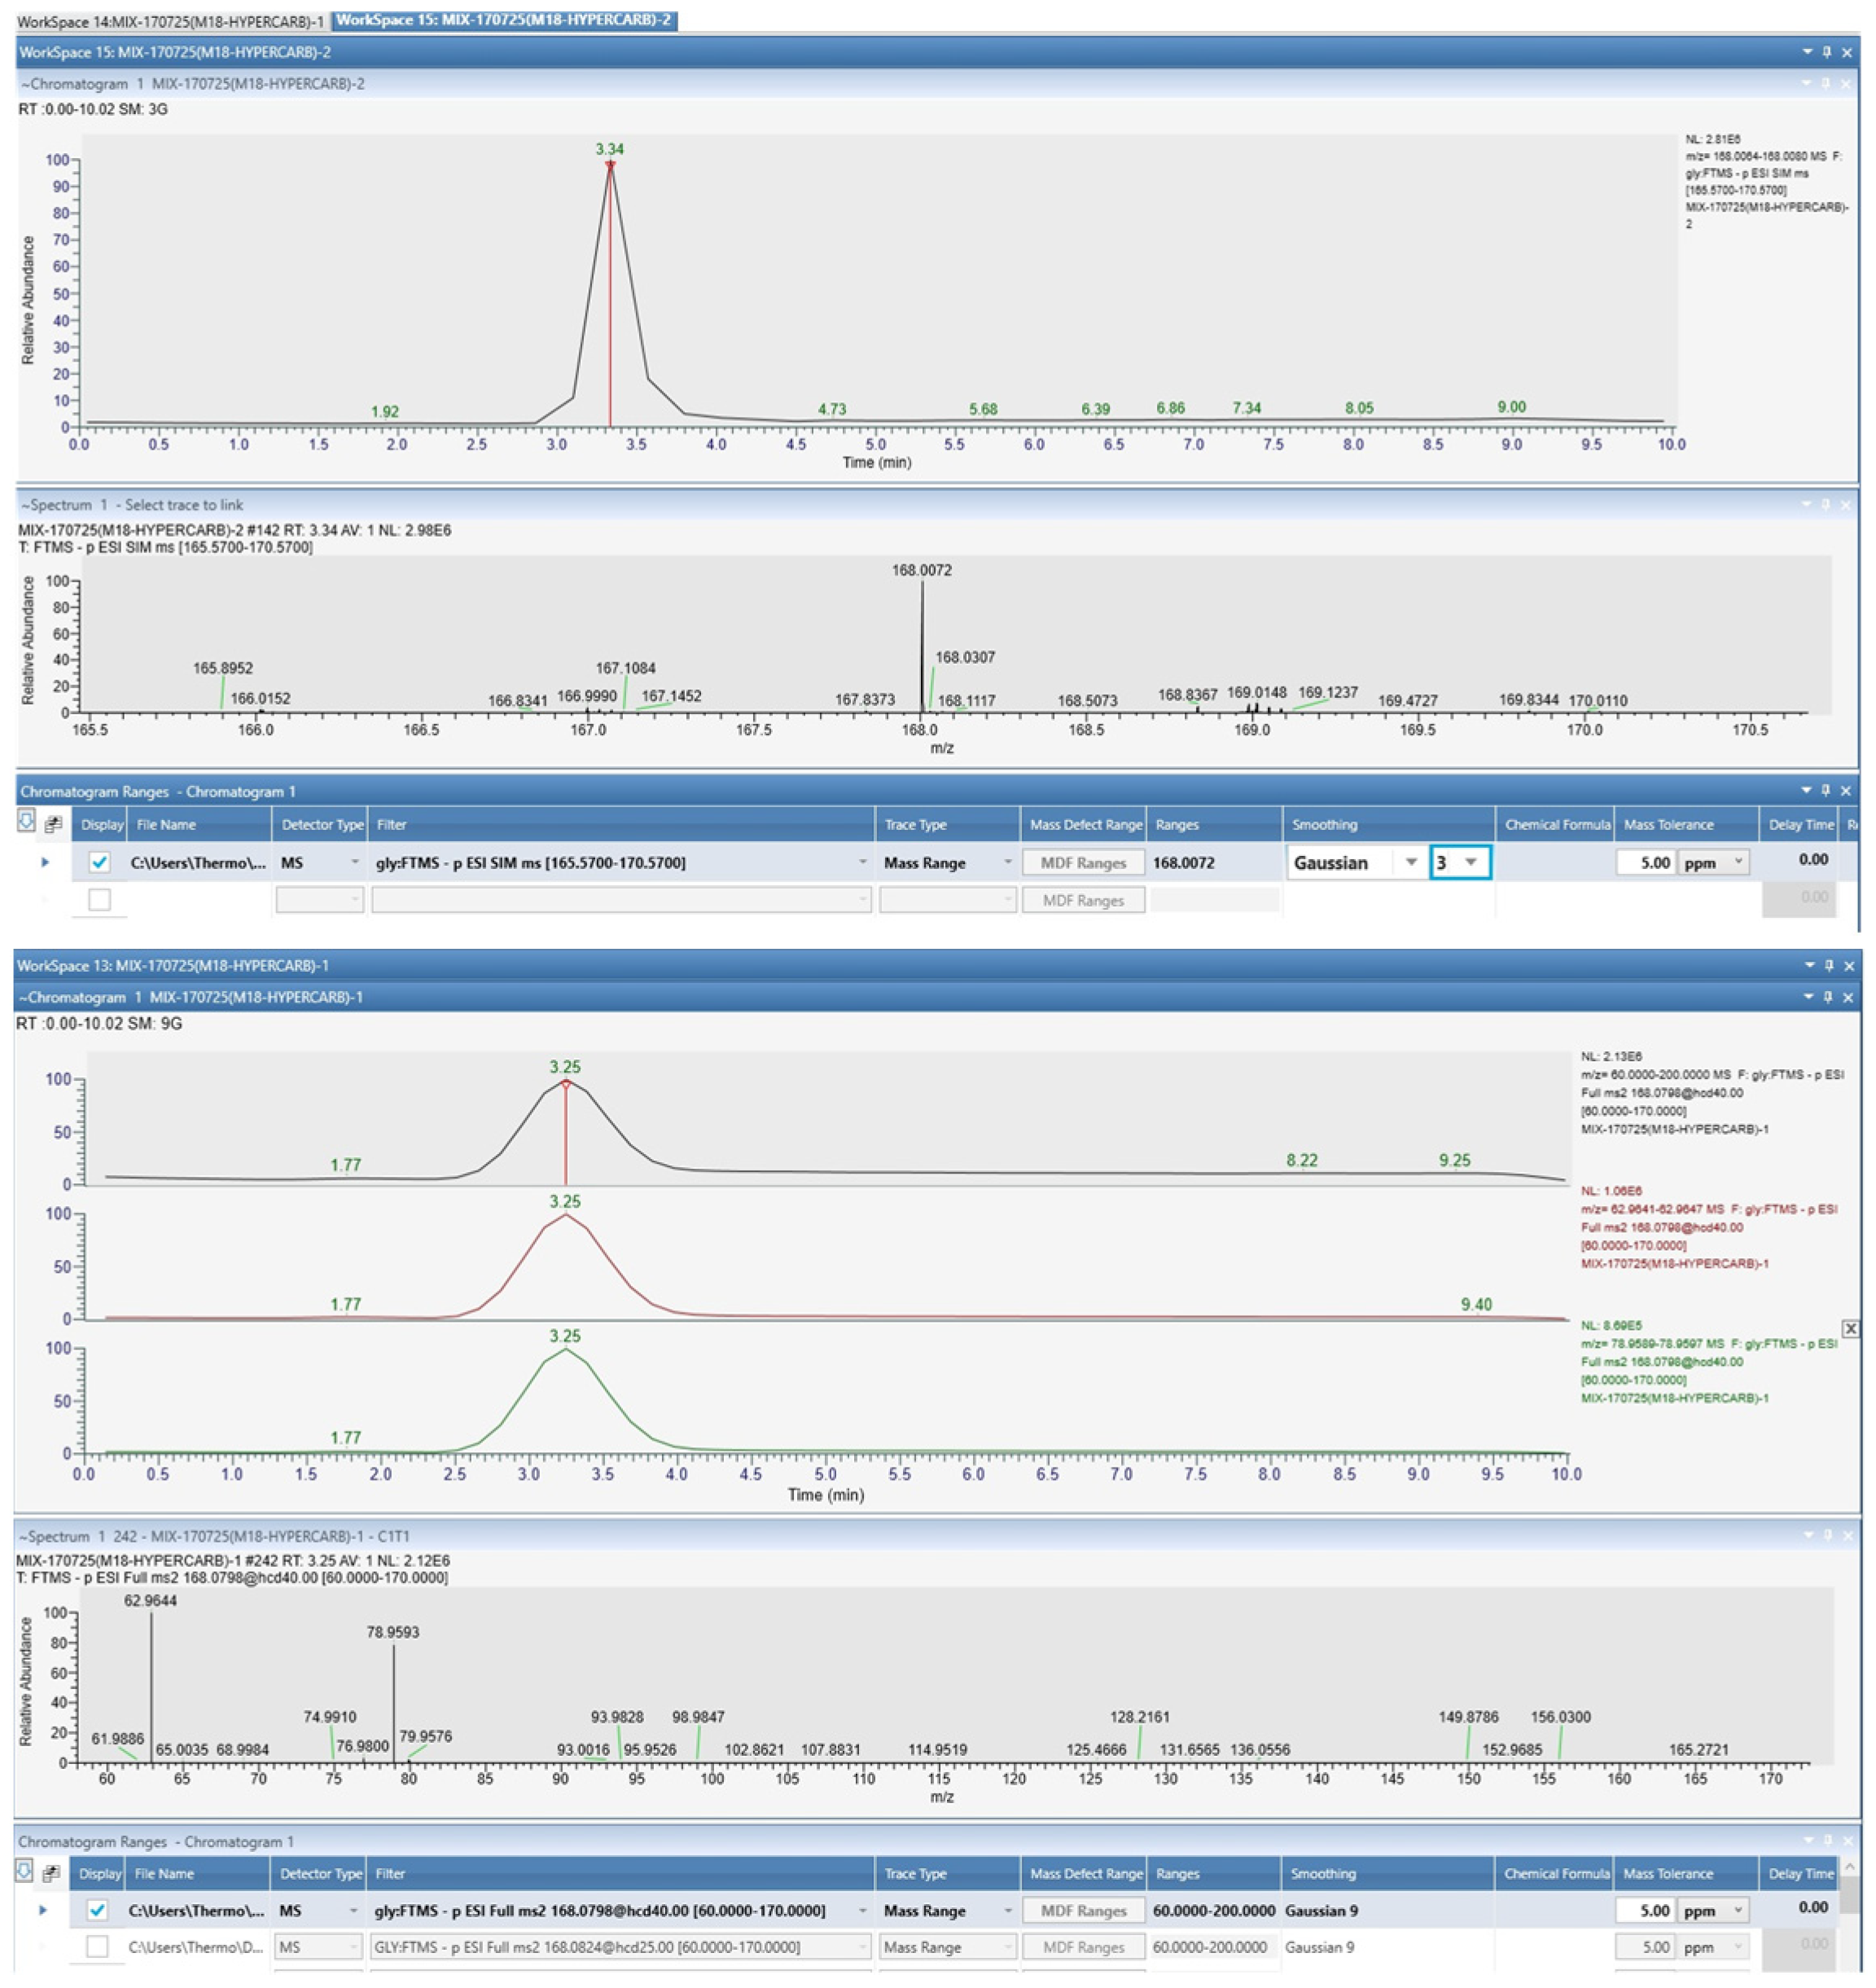Click the 5.00 mass tolerance field, upper panel
Viewport: 1876px width, 1988px height.
(x=1645, y=862)
